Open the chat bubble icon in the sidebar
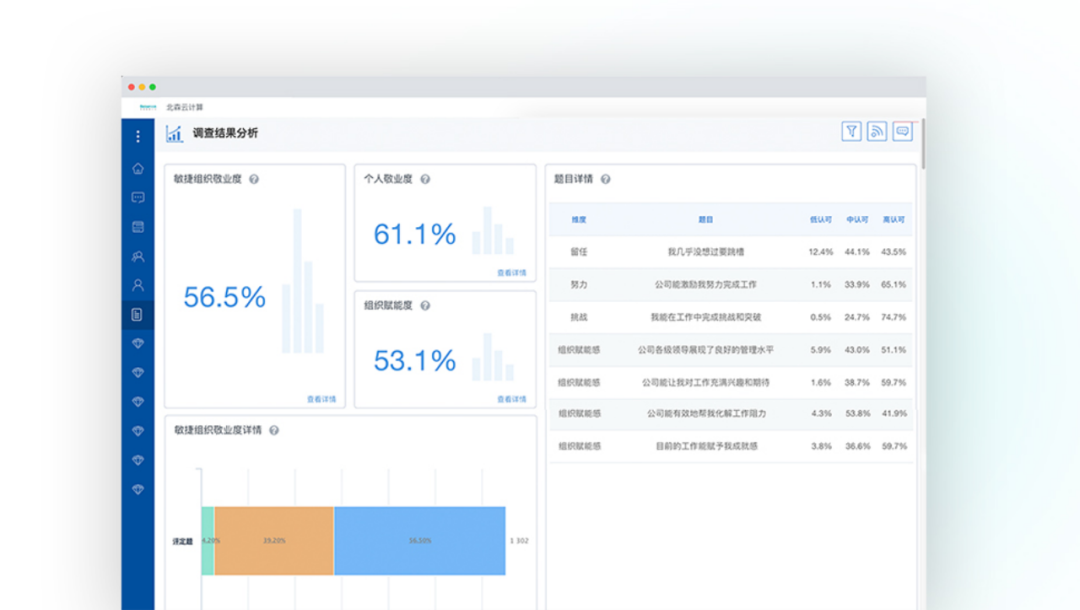1080x610 pixels. coord(138,198)
